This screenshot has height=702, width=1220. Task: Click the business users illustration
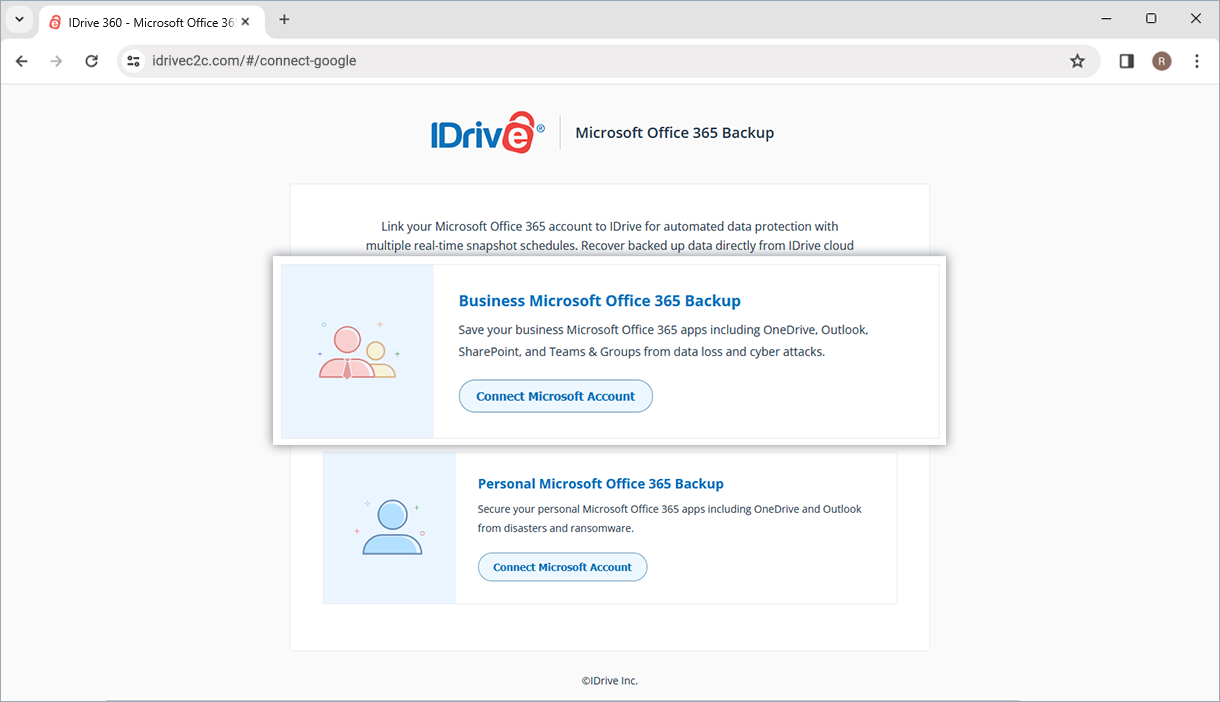click(x=357, y=351)
